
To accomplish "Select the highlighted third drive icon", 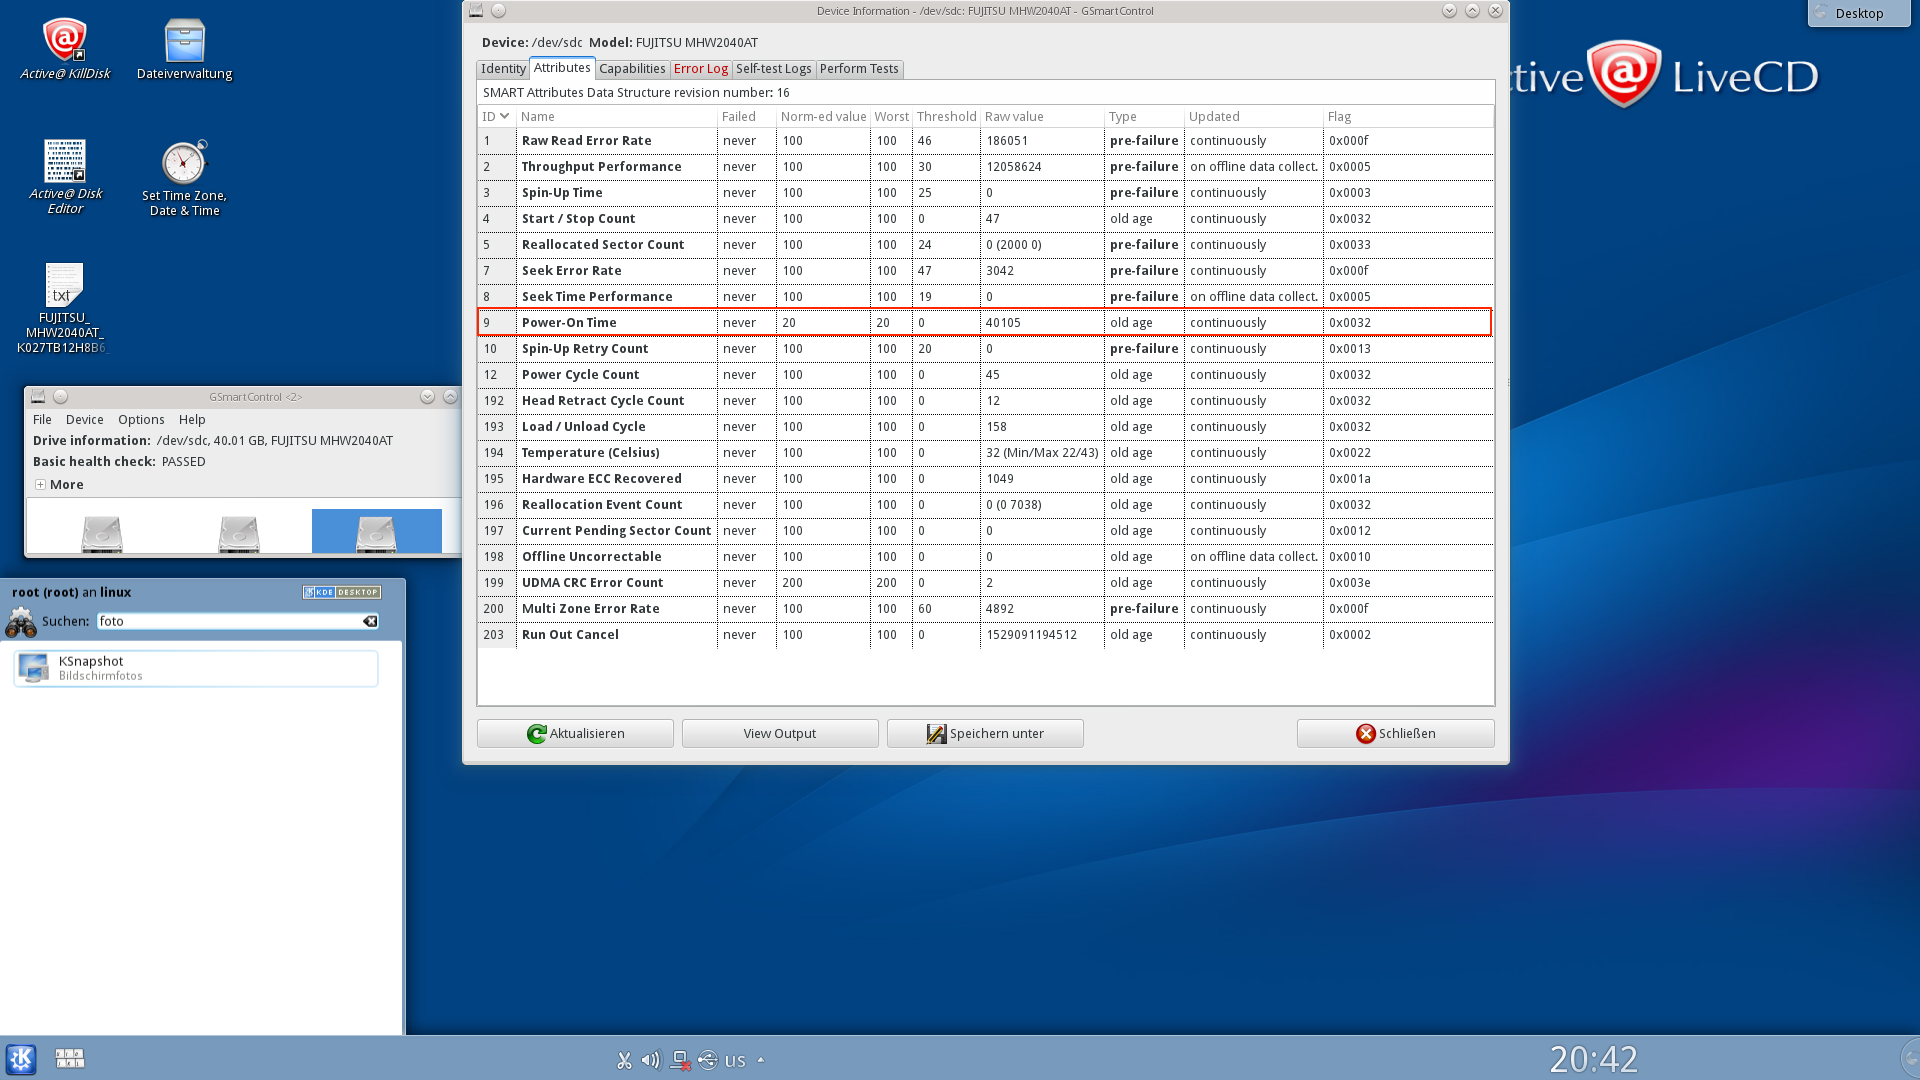I will click(376, 532).
